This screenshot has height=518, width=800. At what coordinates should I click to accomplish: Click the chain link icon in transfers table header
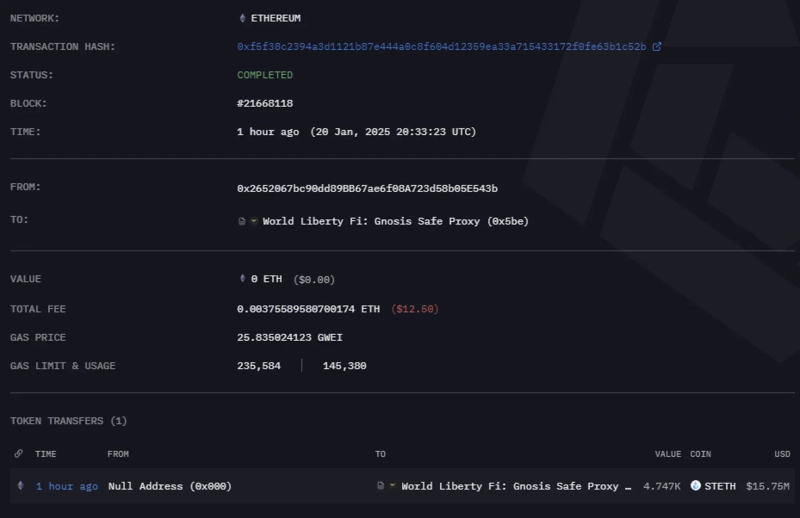click(20, 454)
